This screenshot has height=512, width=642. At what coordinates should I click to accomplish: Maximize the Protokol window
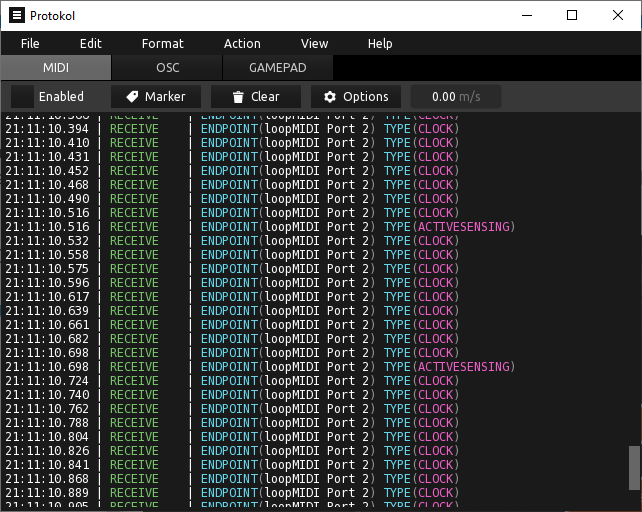[x=572, y=16]
